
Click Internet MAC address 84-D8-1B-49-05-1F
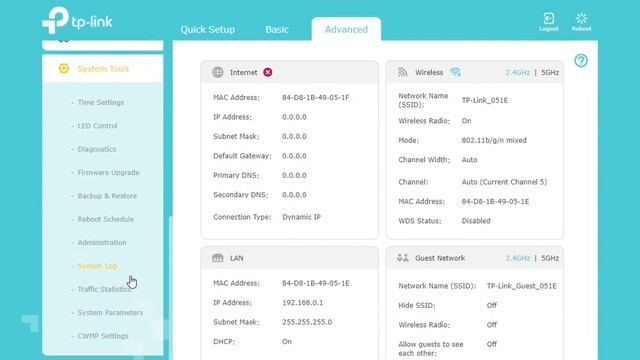coord(316,98)
